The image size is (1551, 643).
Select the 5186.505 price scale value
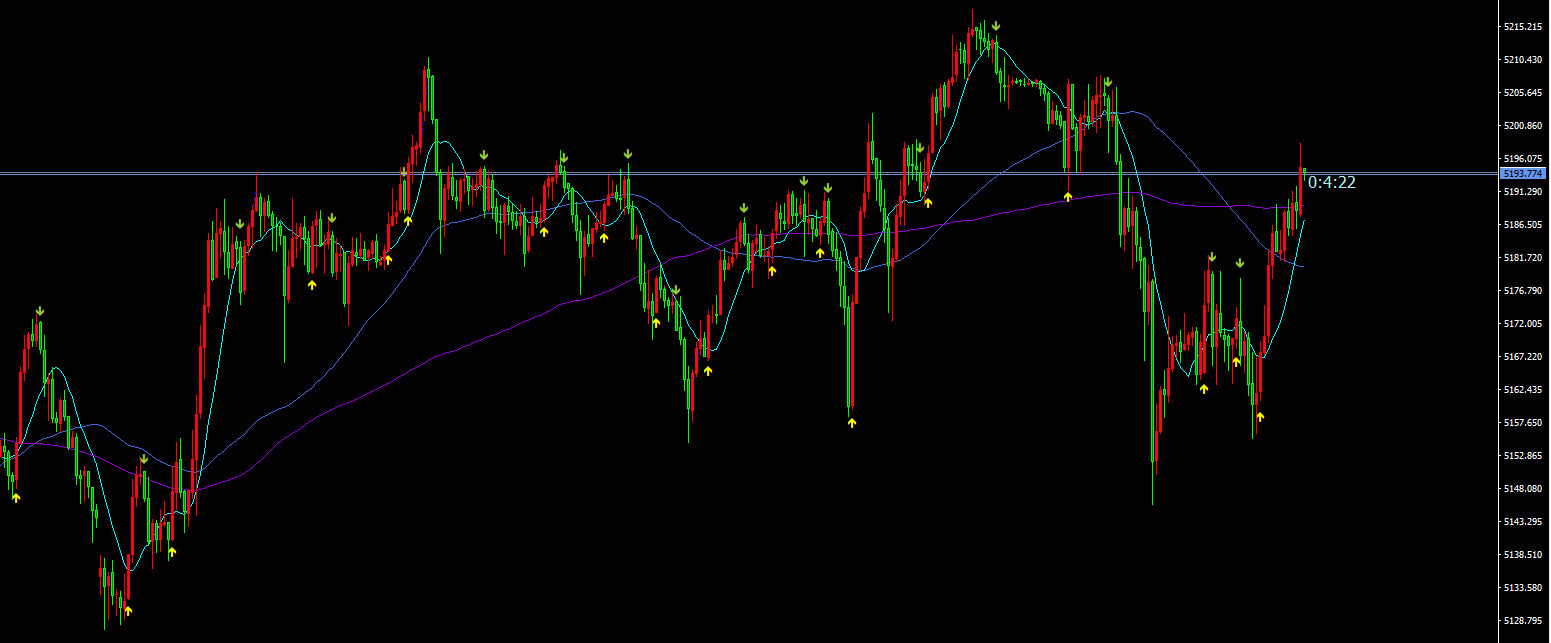(x=1522, y=225)
